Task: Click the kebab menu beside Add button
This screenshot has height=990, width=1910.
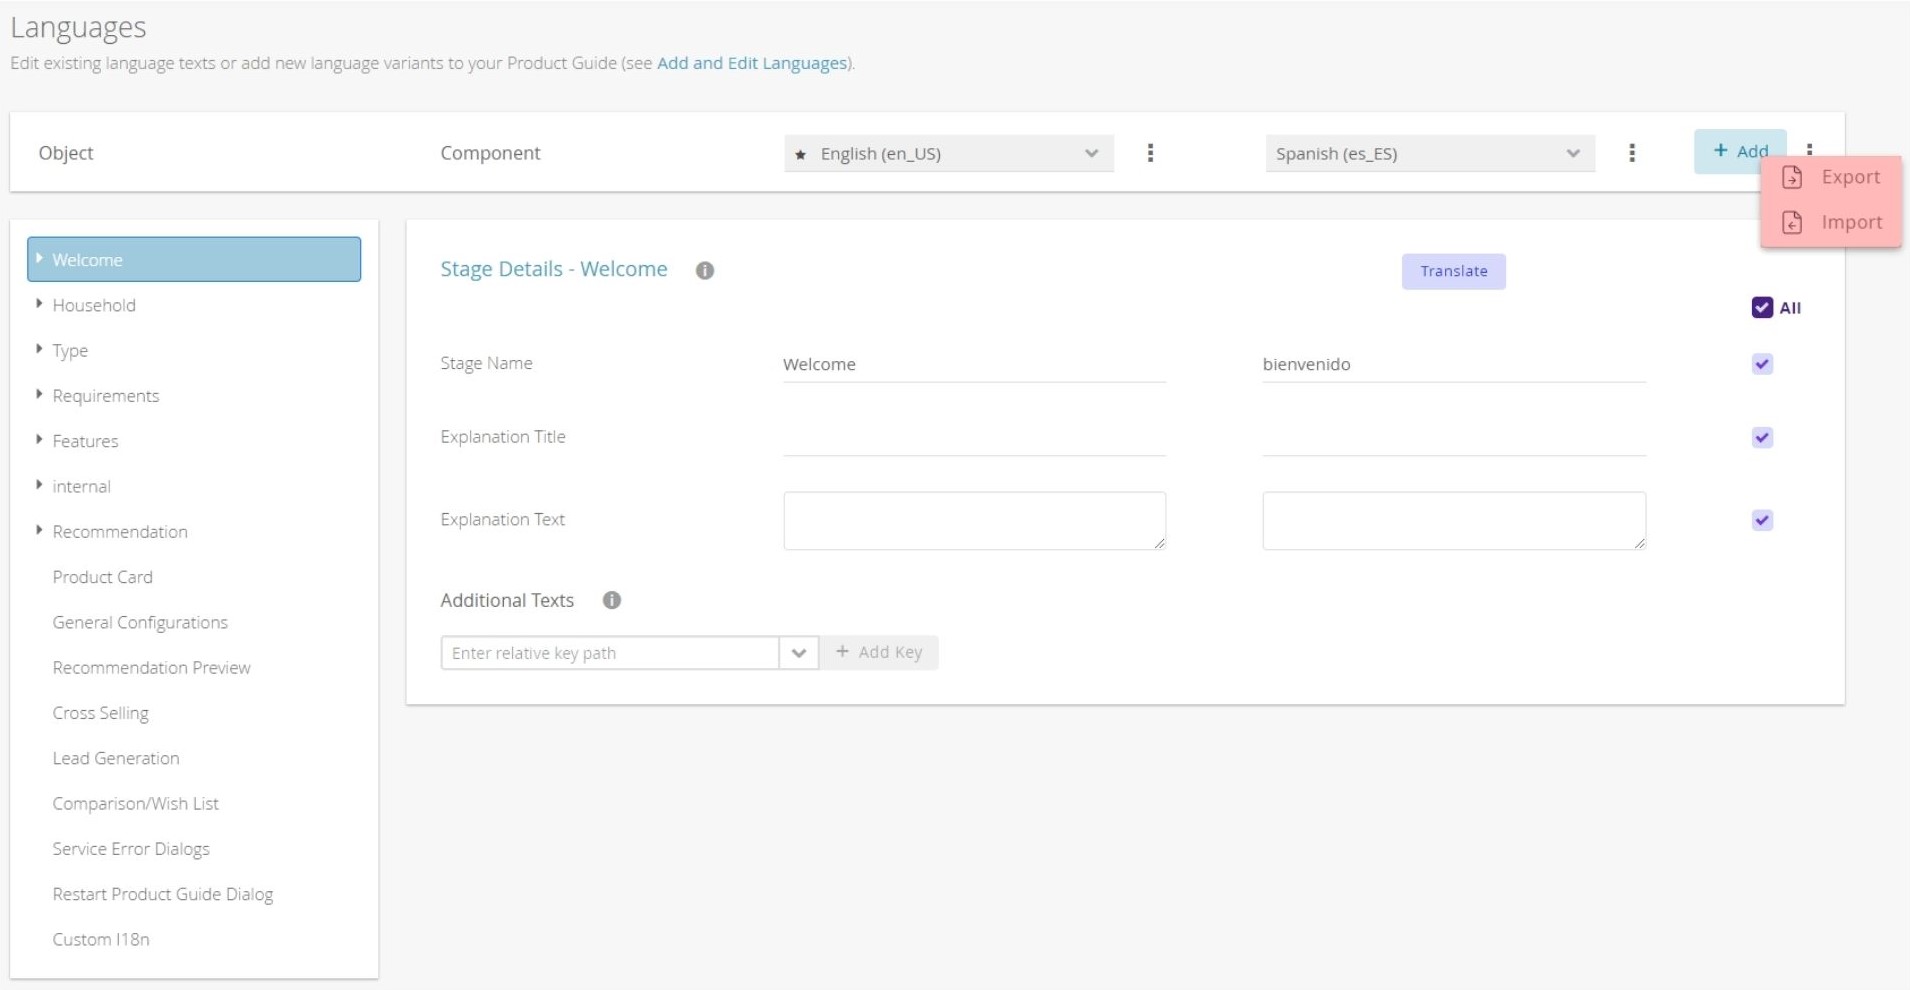Action: point(1809,148)
